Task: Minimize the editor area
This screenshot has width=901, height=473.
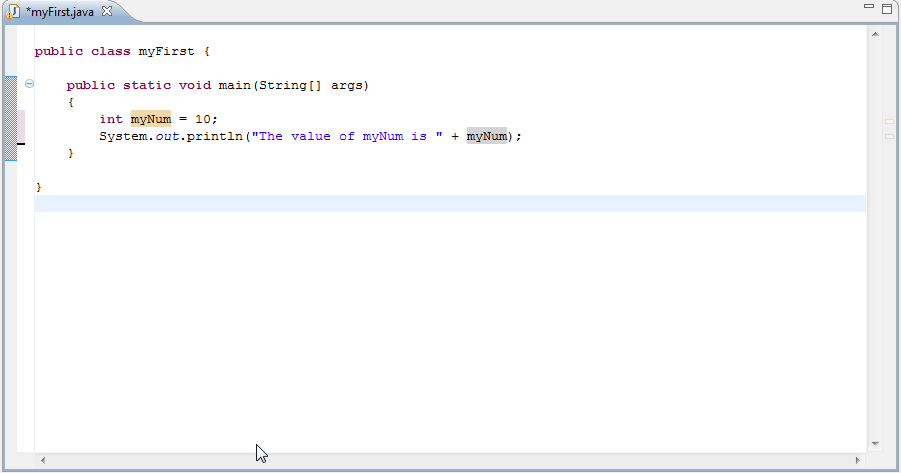Action: pos(867,8)
